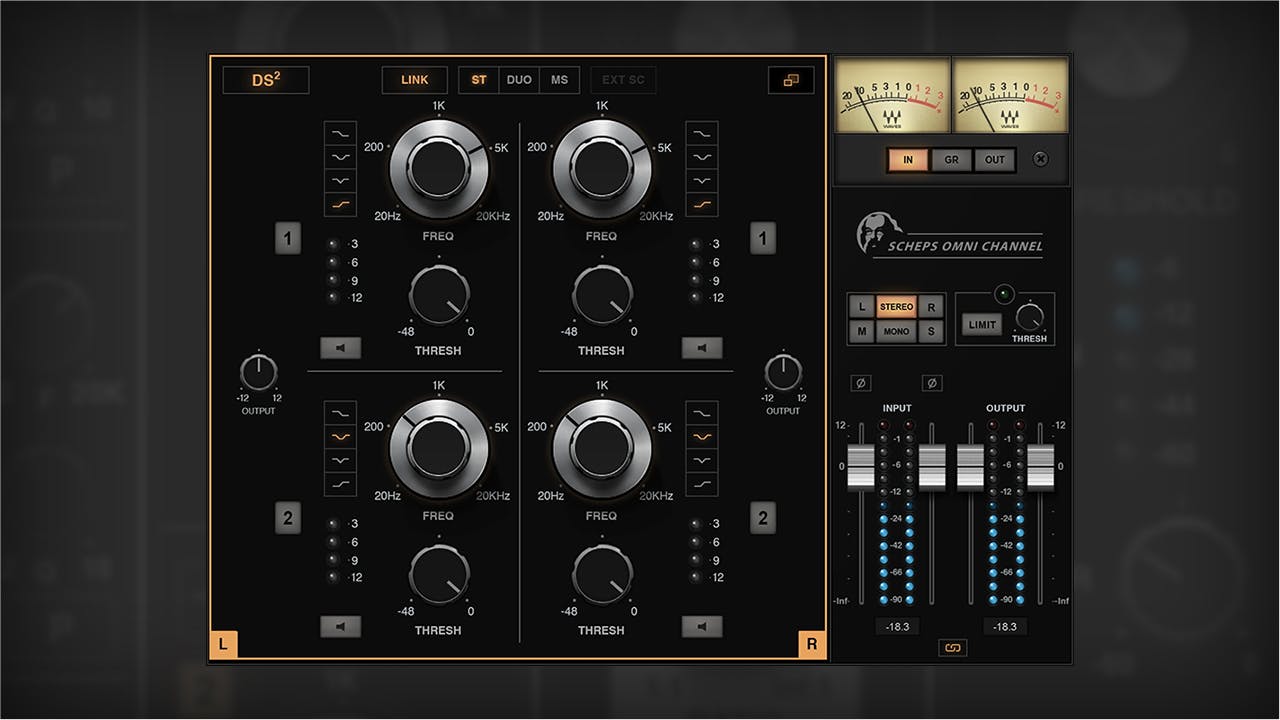This screenshot has width=1280, height=720.
Task: Open the detach window icon in the top corner
Action: click(x=791, y=80)
